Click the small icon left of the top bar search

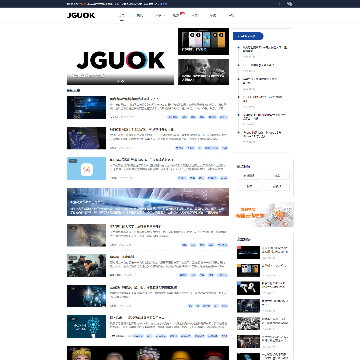(279, 4)
